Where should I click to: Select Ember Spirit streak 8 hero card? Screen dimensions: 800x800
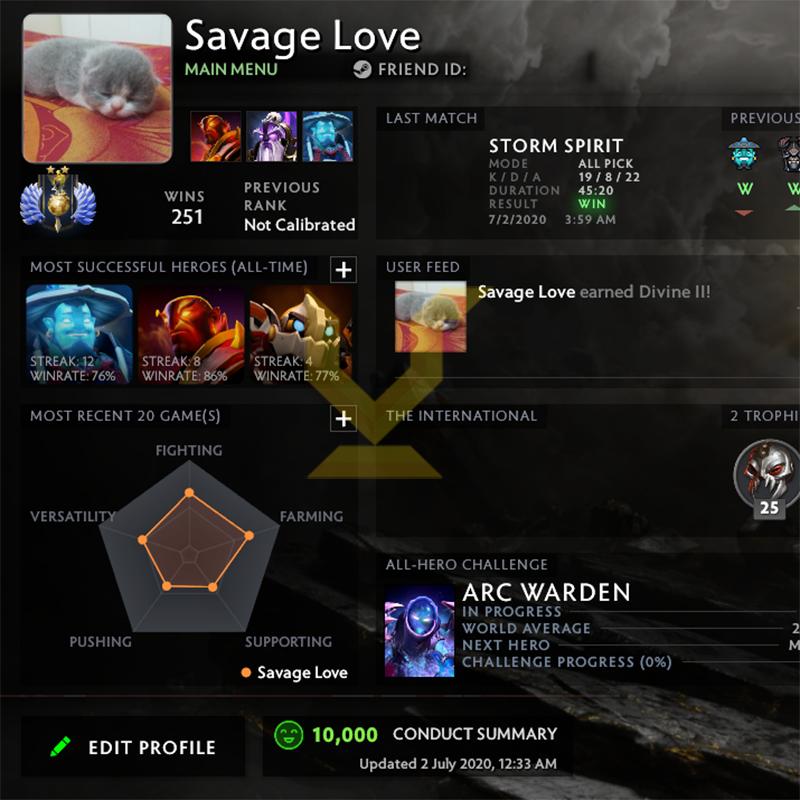tap(191, 334)
